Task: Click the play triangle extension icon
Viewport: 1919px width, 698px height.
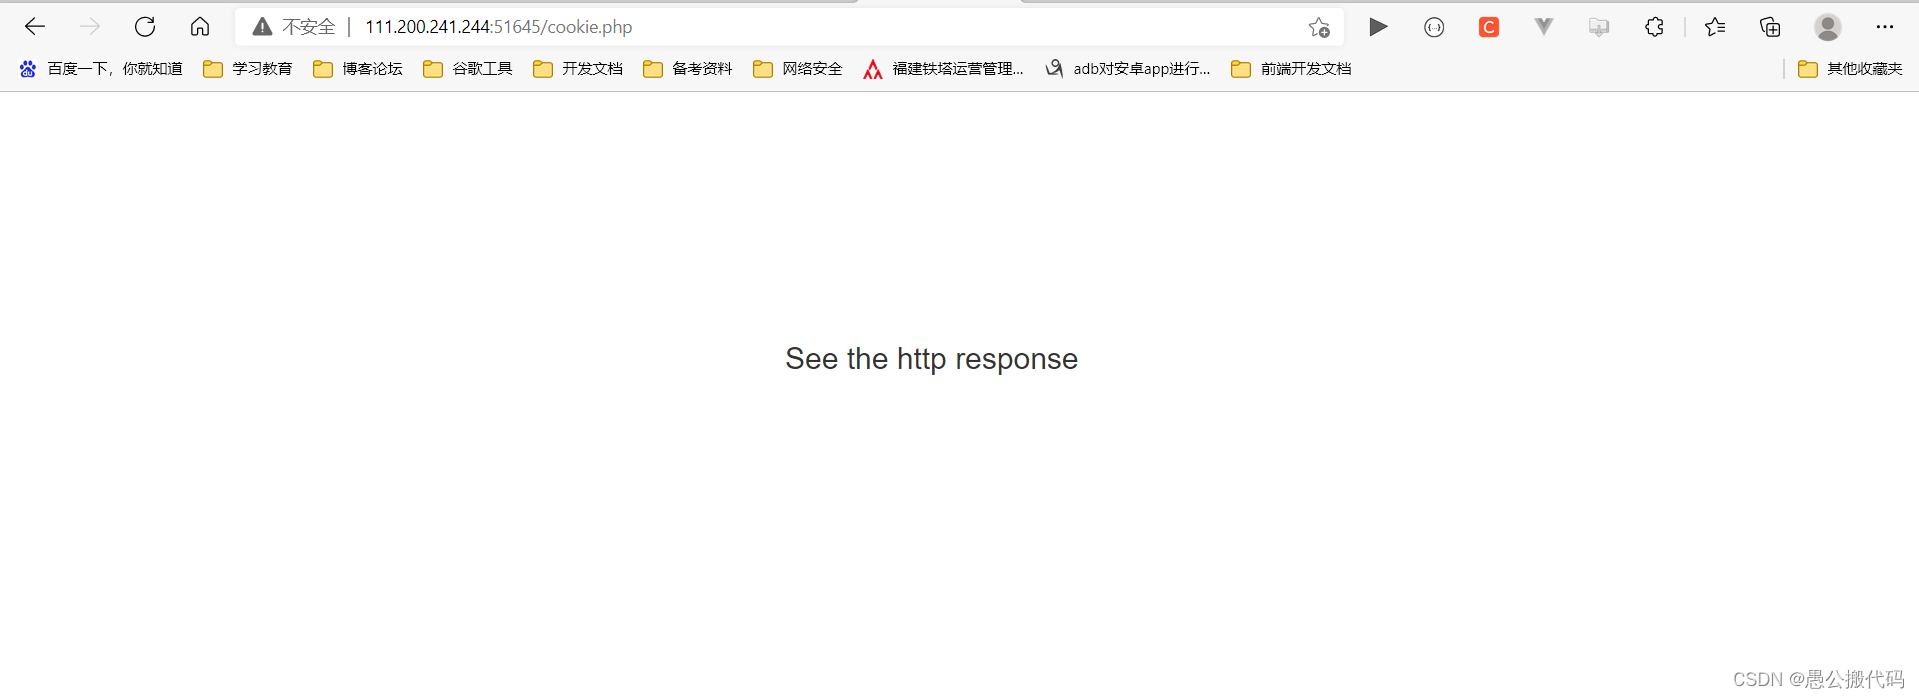Action: coord(1378,27)
